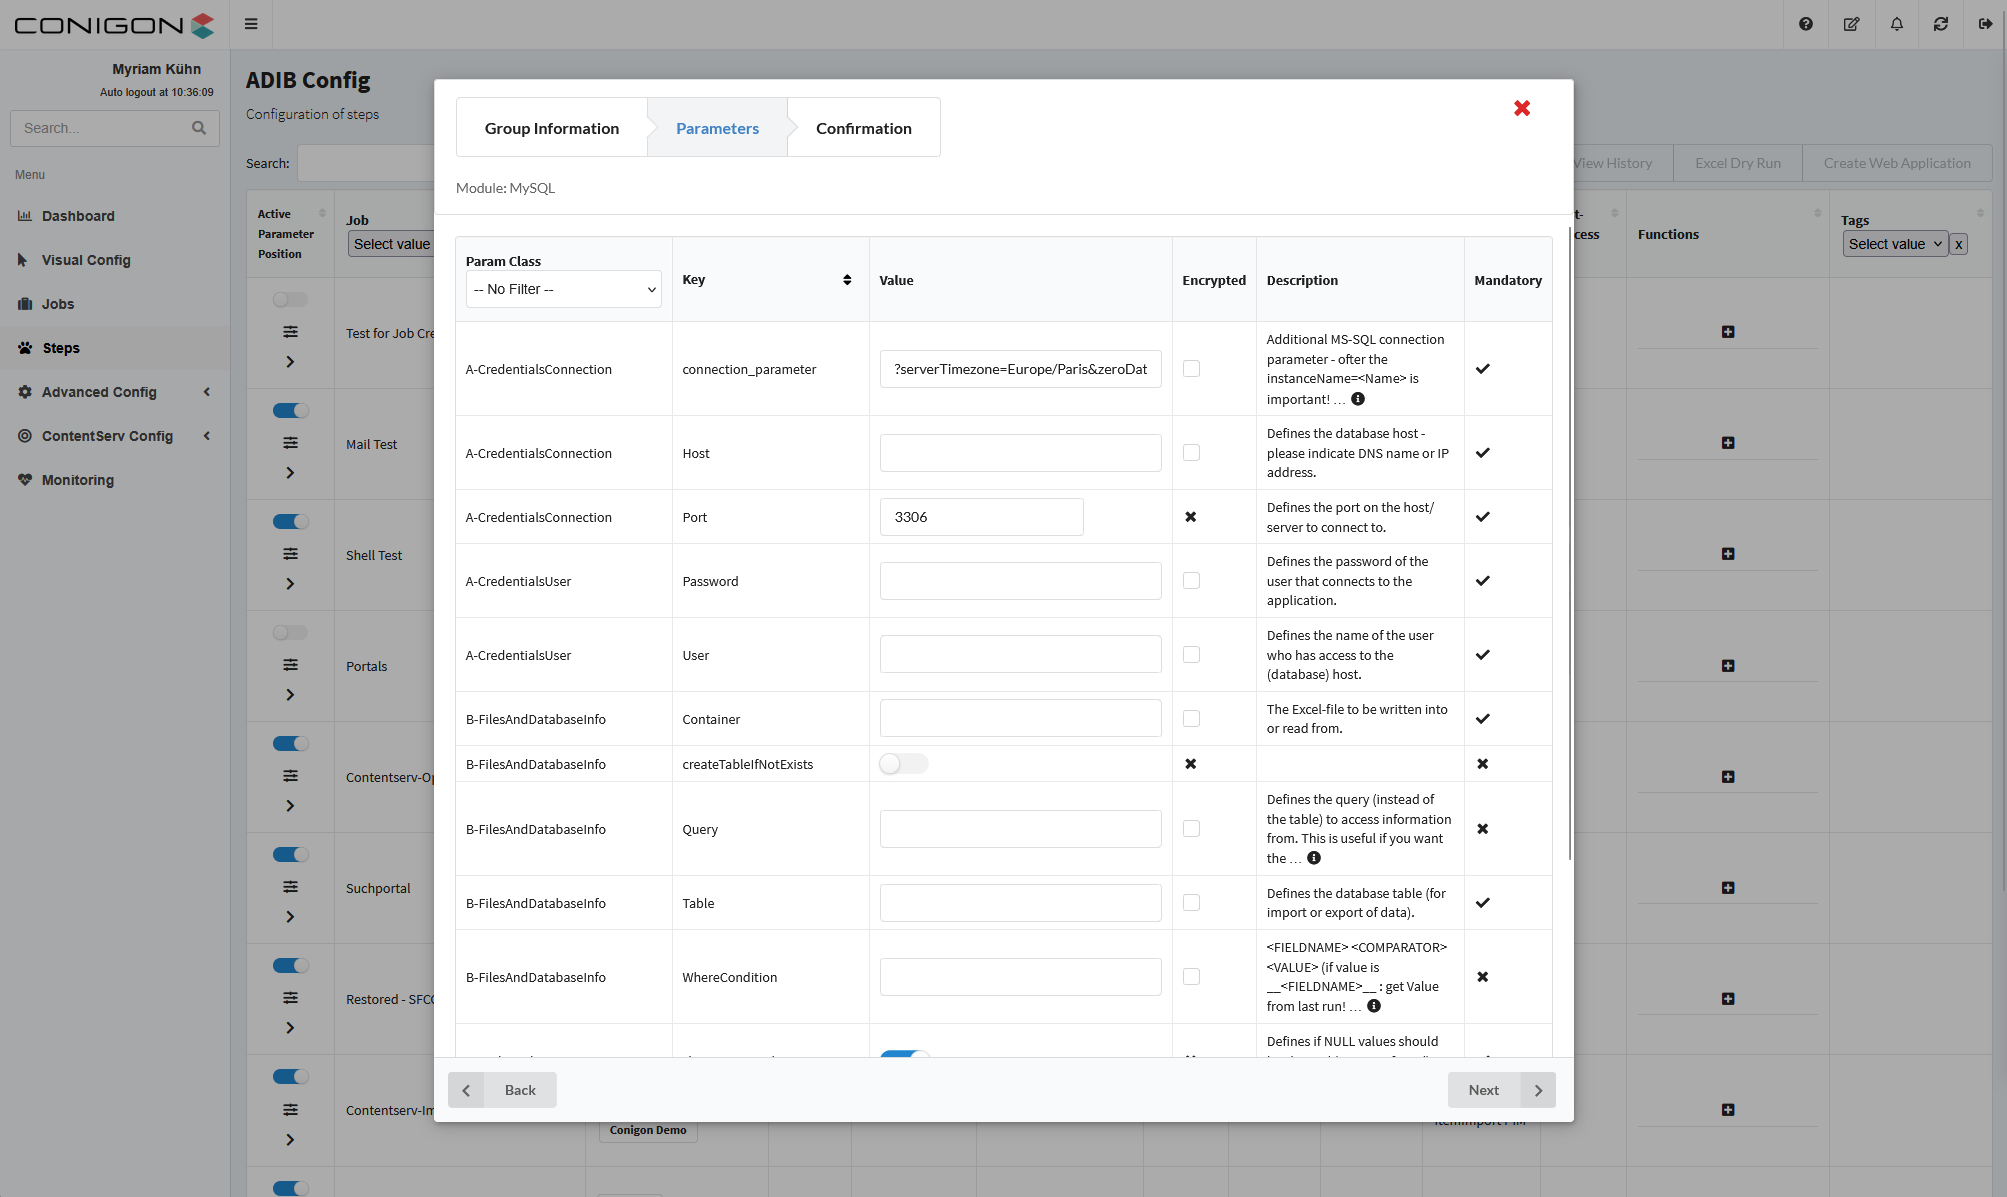The width and height of the screenshot is (2007, 1197).
Task: Click the Back button
Action: [503, 1090]
